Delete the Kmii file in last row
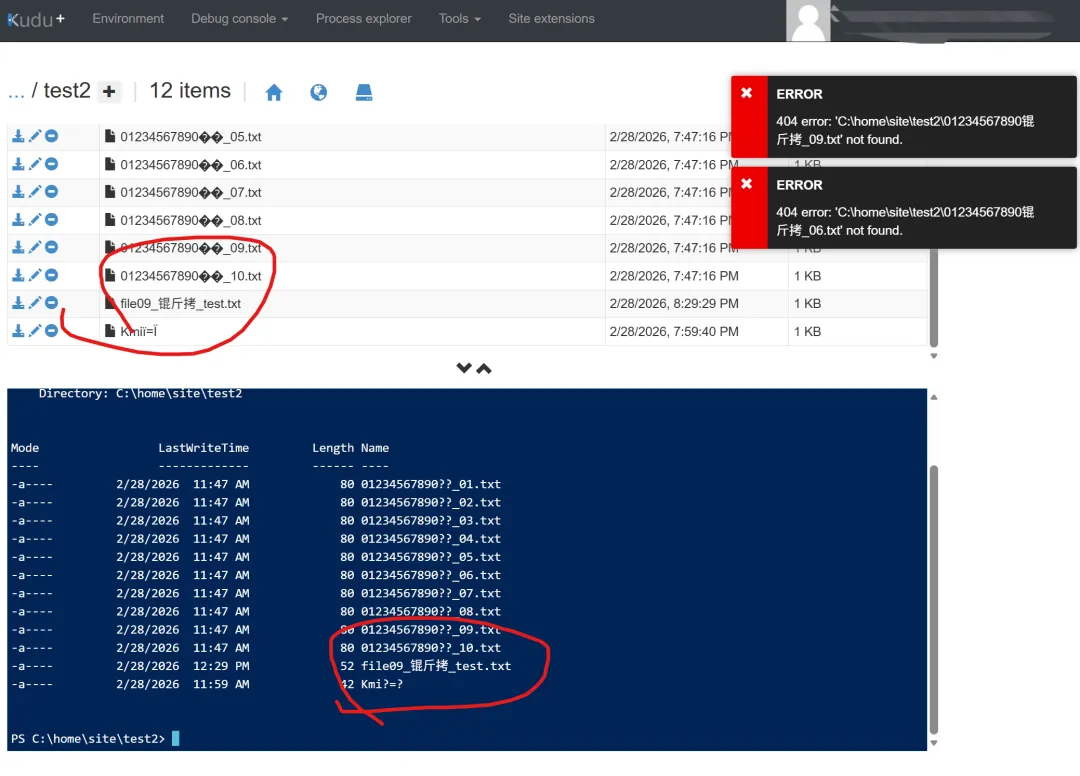Viewport: 1080px width, 776px height. tap(52, 331)
